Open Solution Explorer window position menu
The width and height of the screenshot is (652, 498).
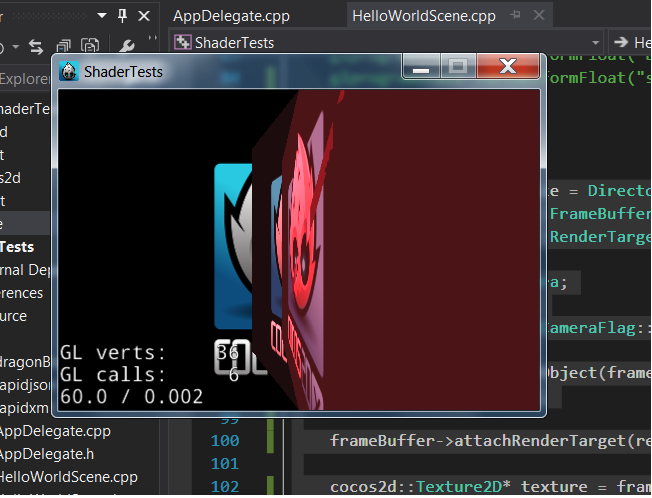pos(102,16)
